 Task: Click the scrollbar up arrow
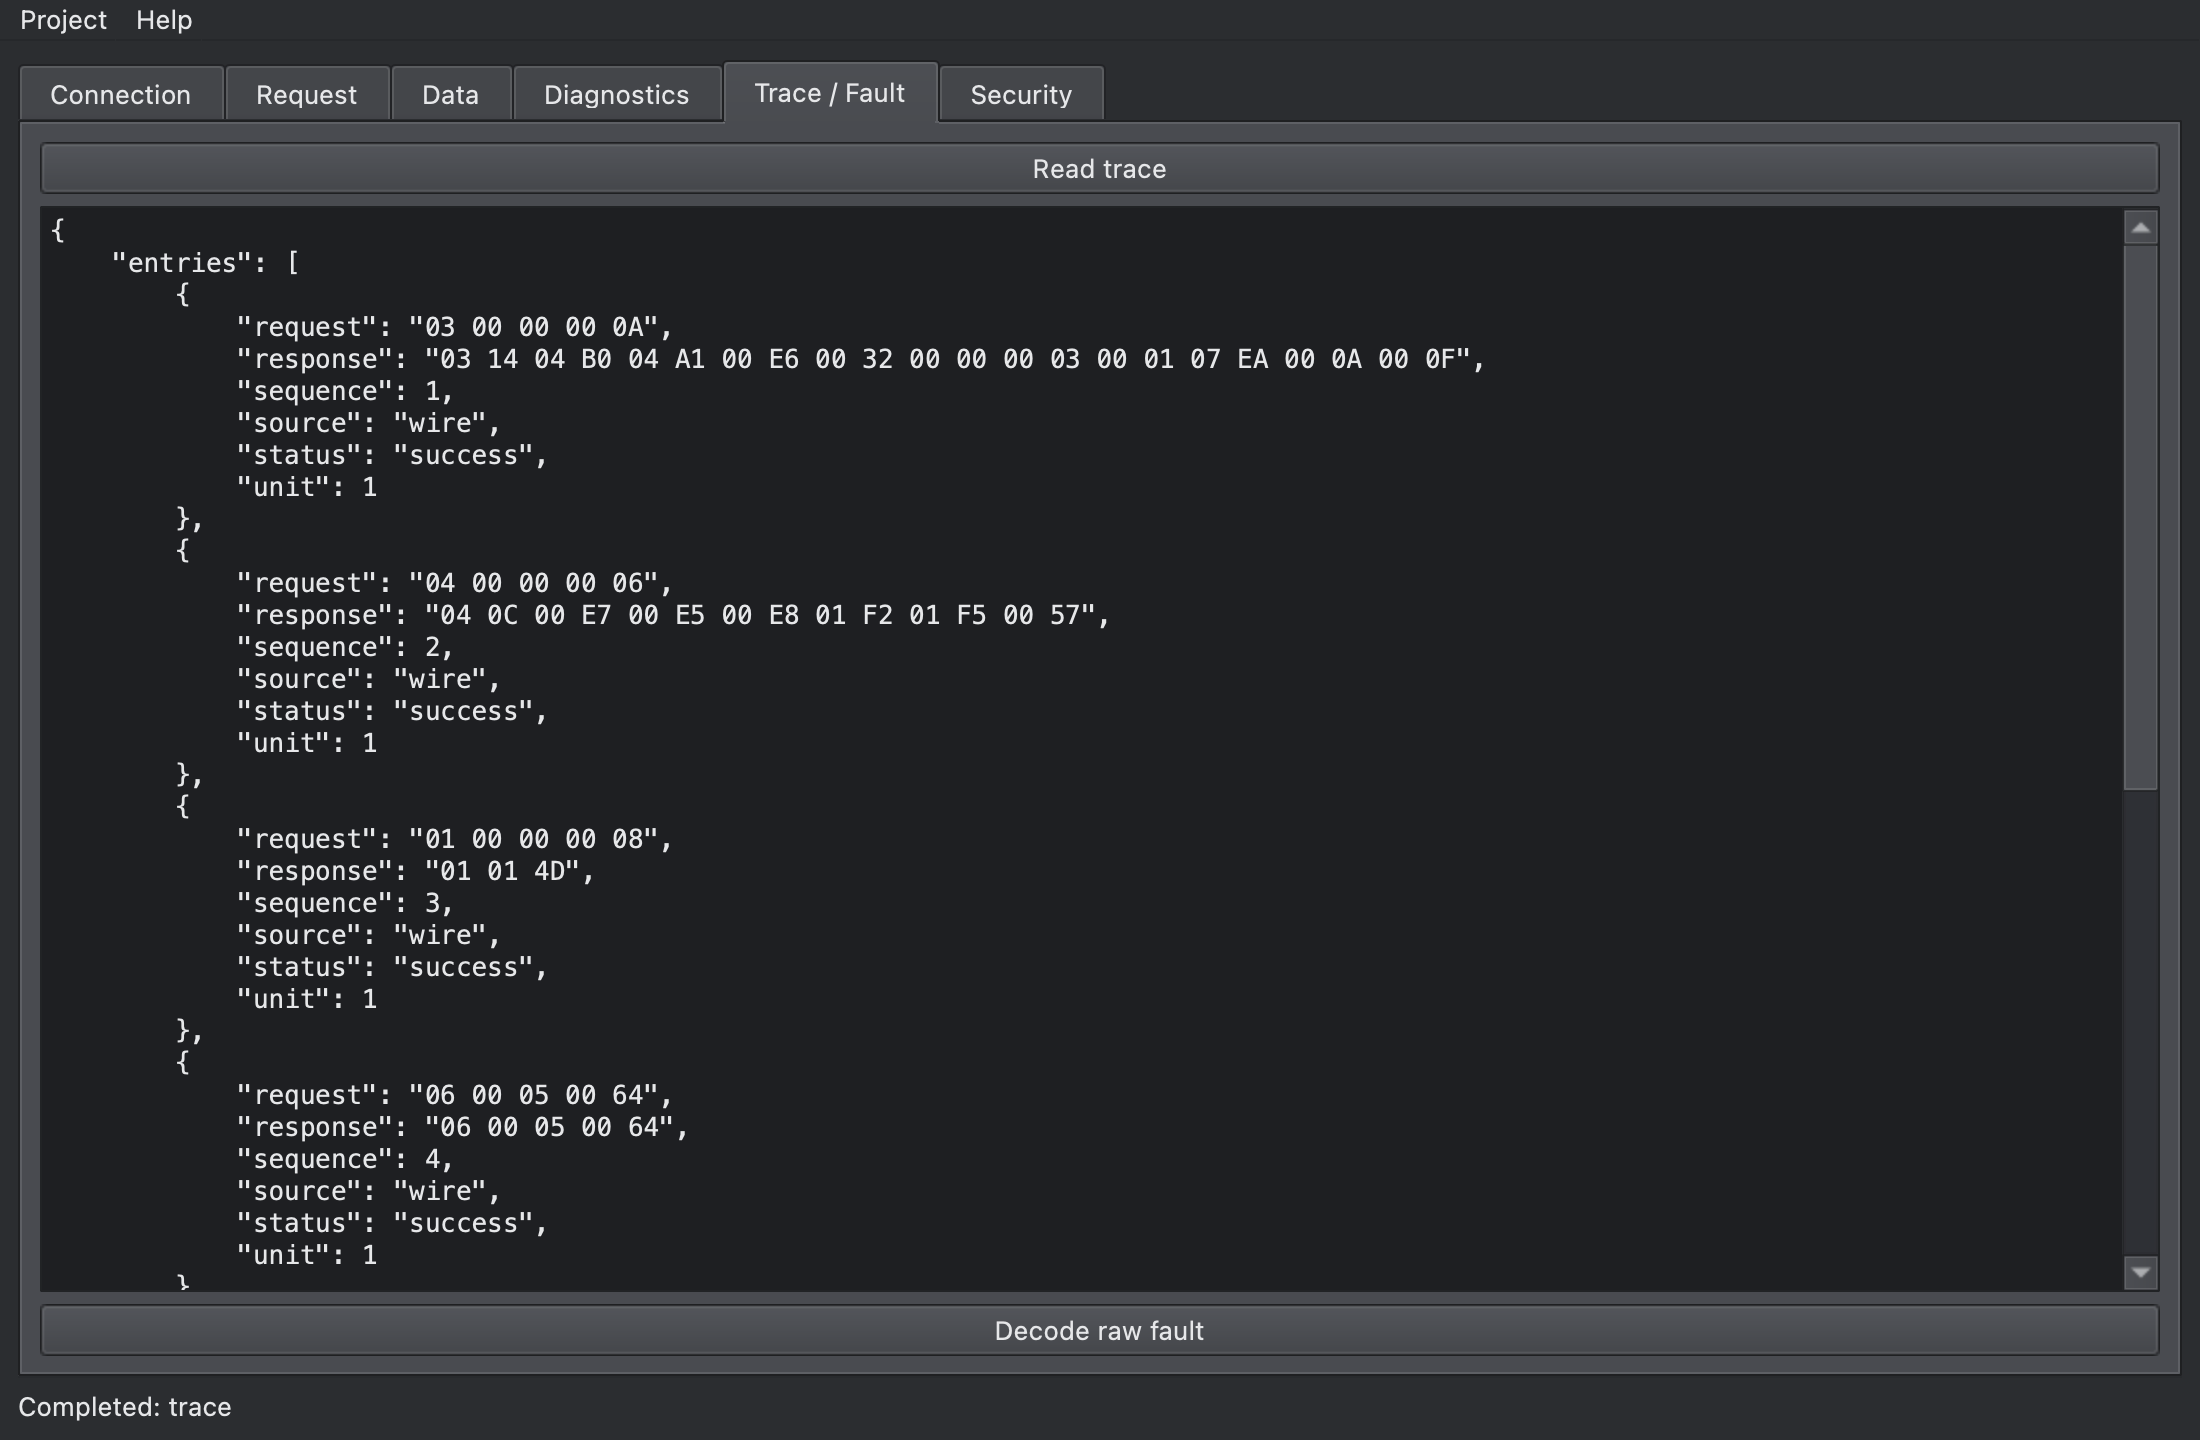click(2141, 228)
